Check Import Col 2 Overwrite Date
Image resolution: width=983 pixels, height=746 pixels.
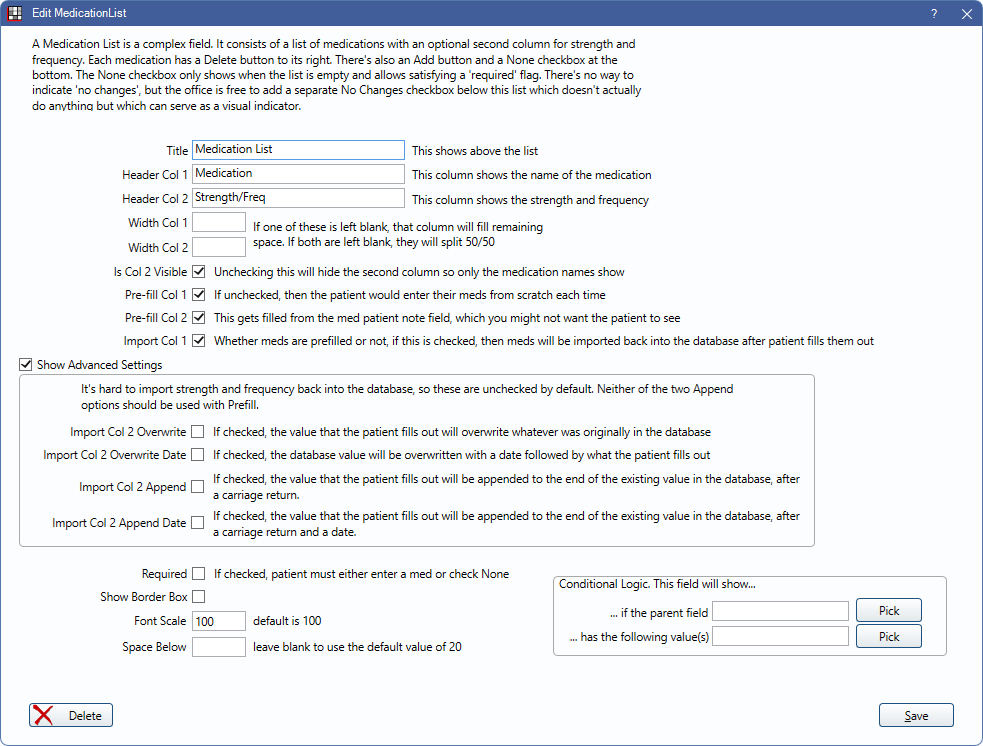pos(198,455)
